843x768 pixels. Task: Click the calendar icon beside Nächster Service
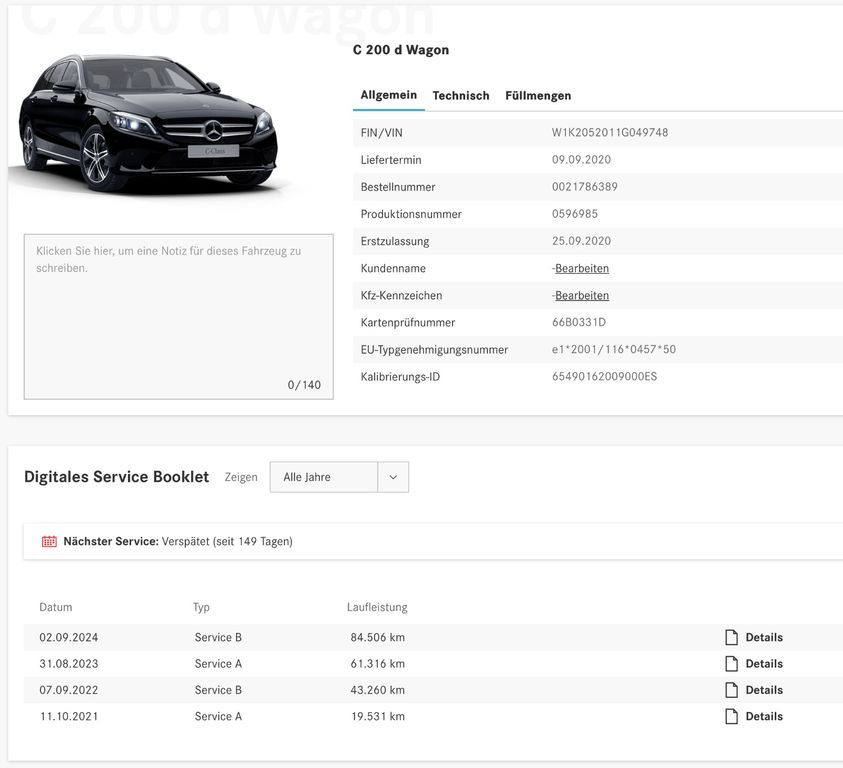49,542
